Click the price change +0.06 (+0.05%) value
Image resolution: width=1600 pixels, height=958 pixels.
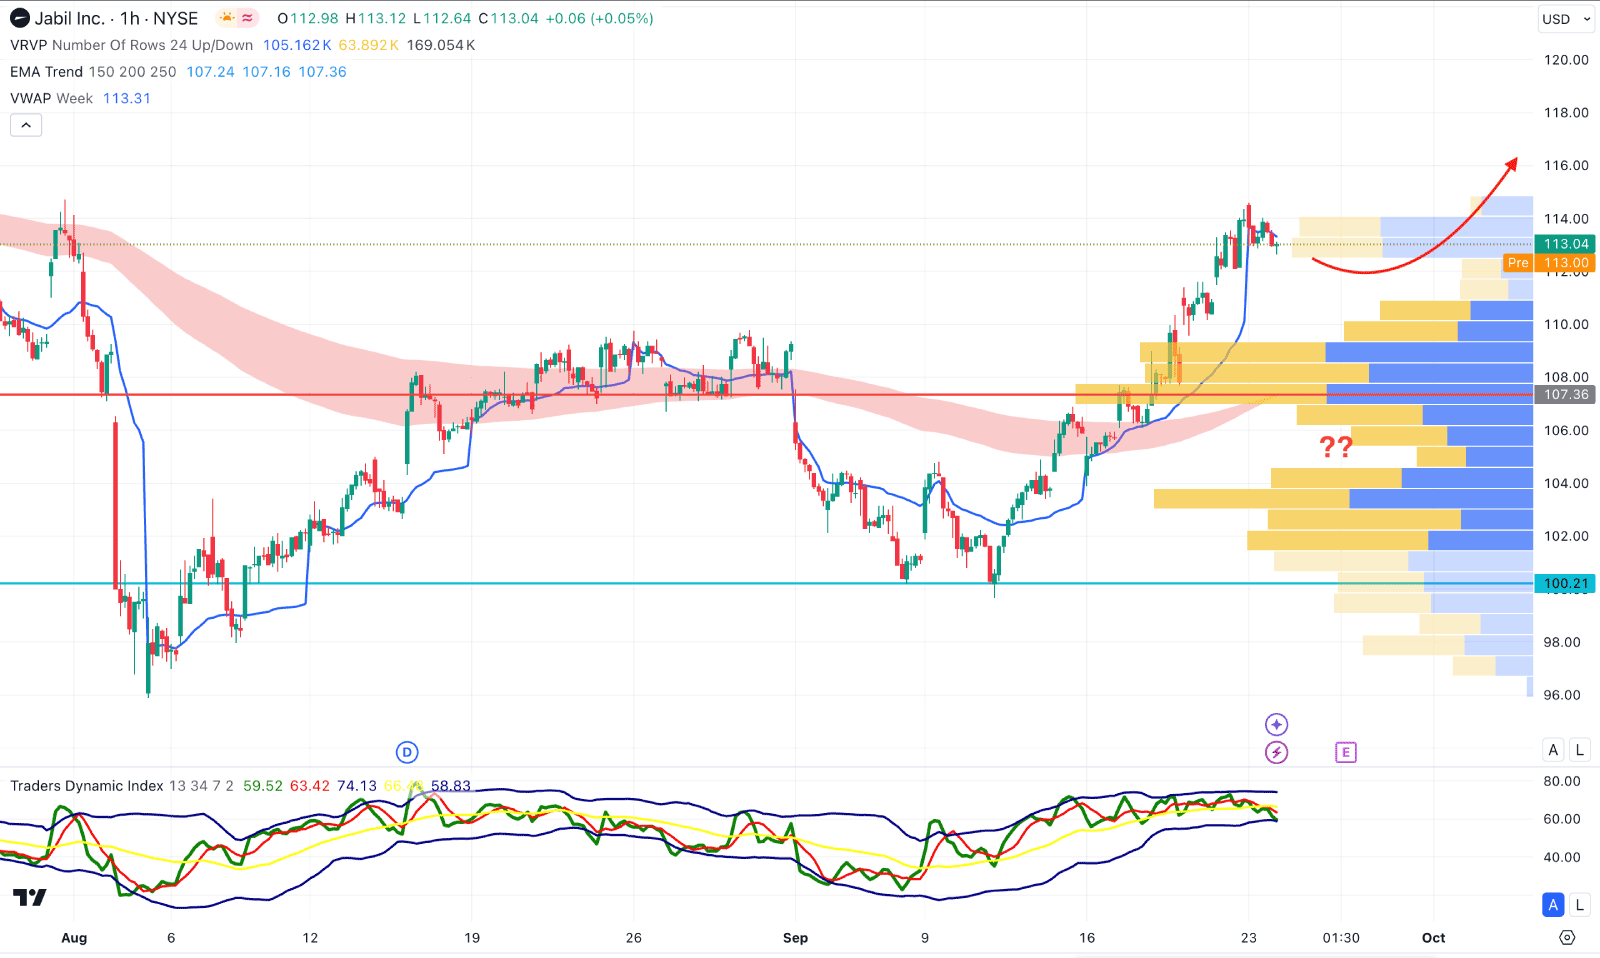coord(600,18)
